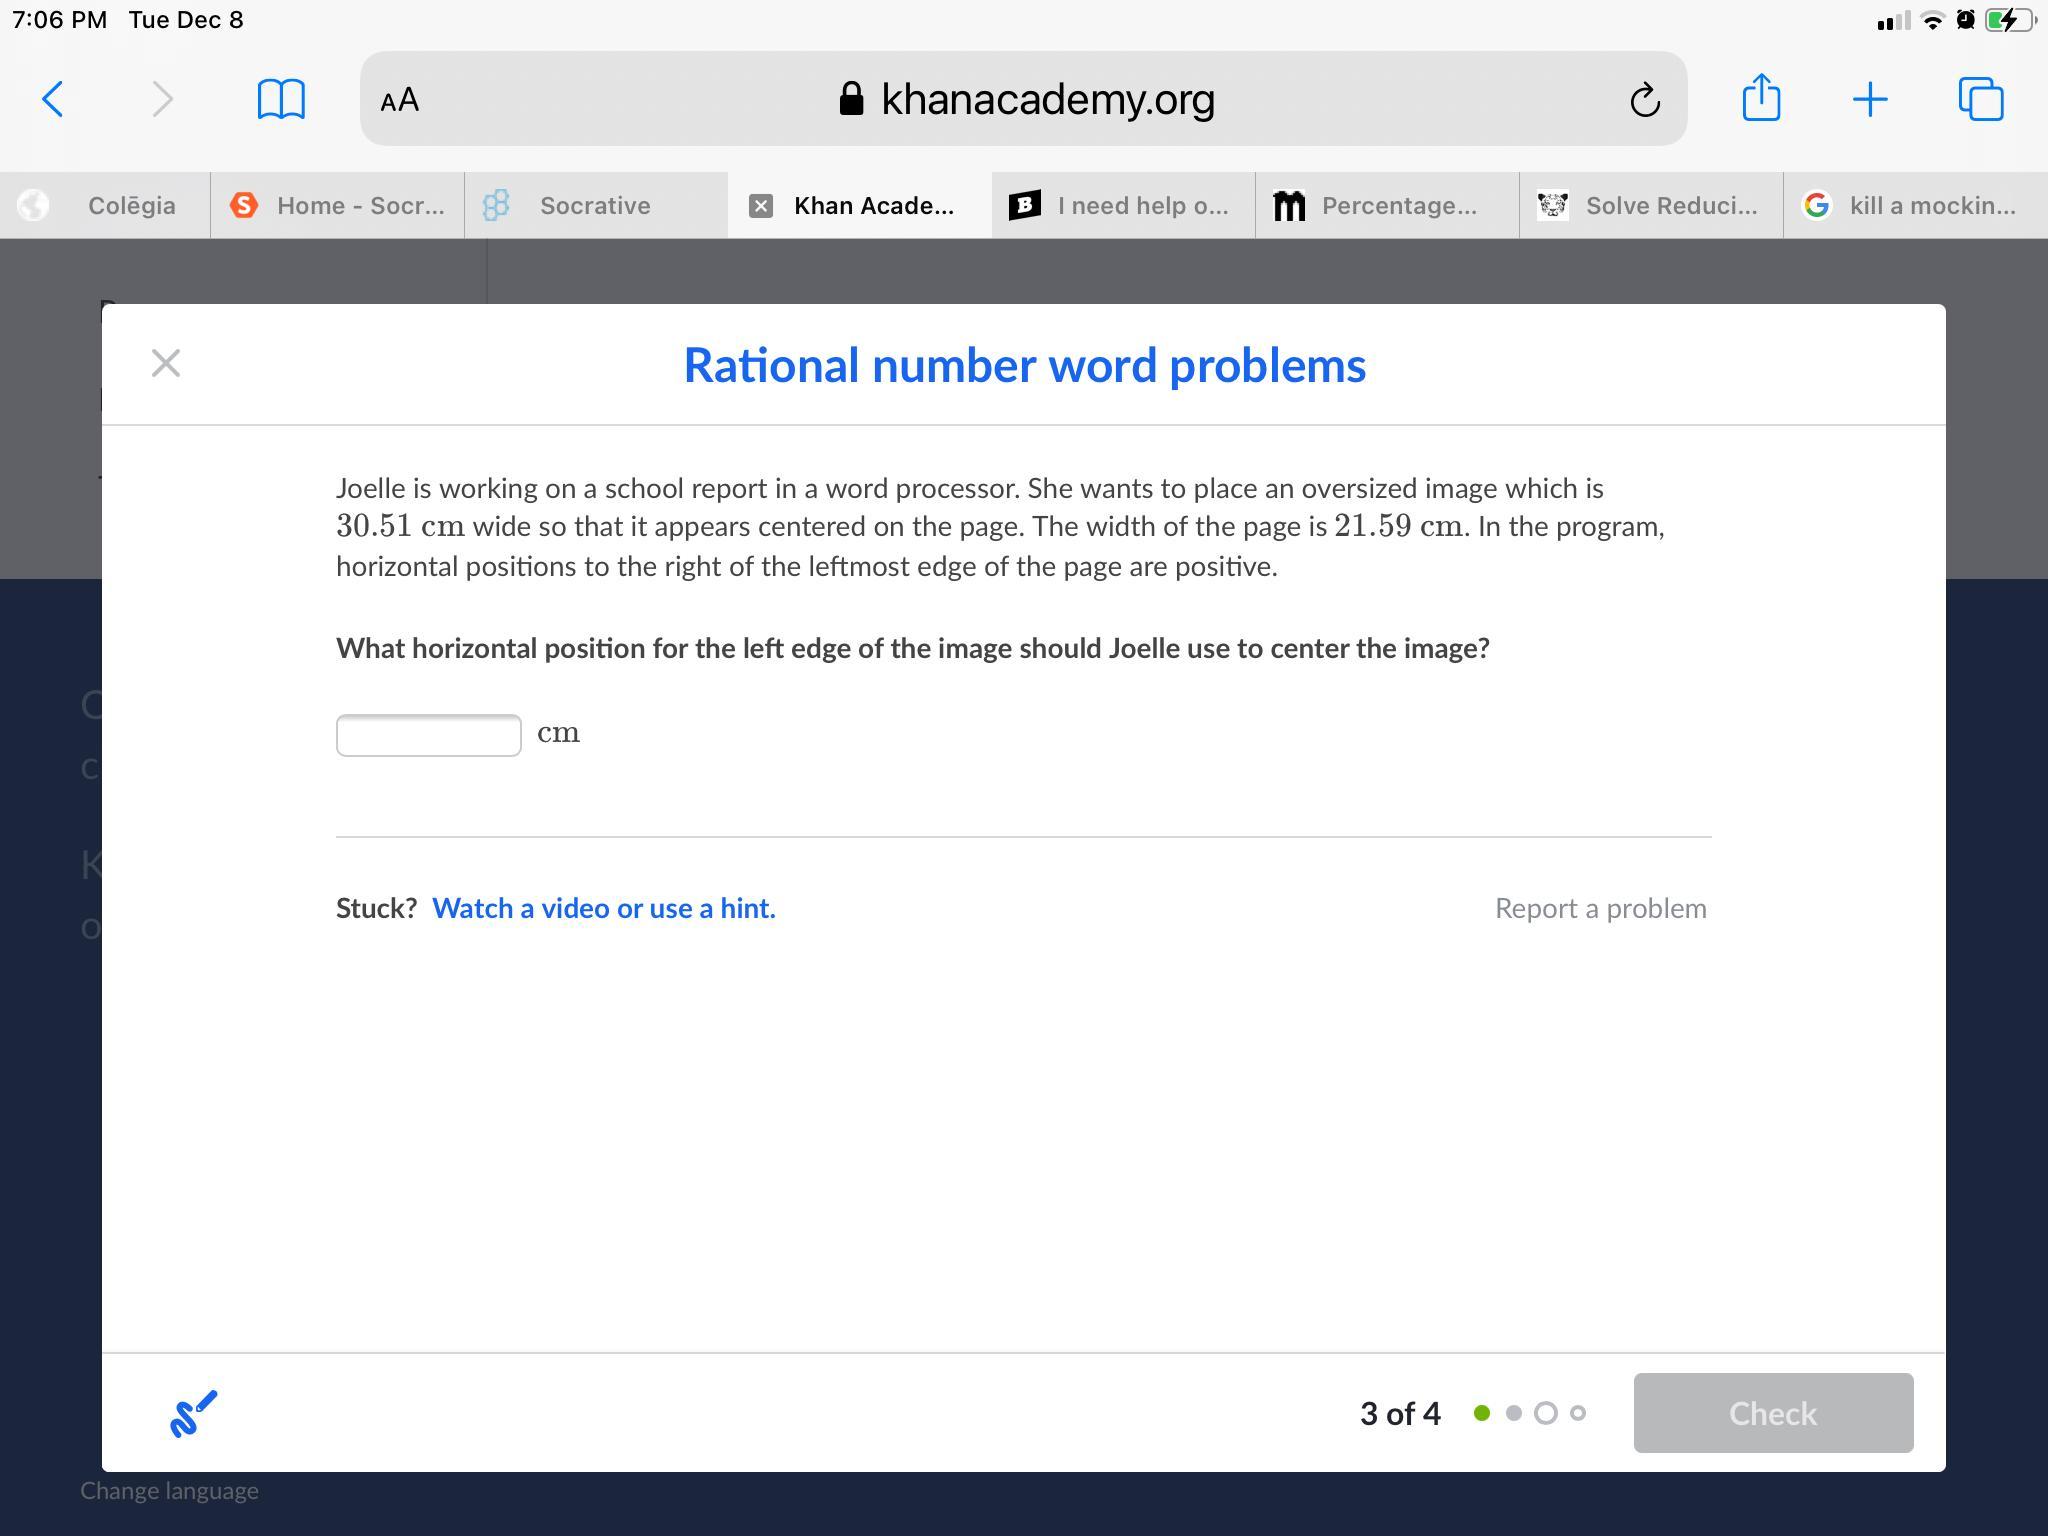Tap the Safari back arrow
Image resolution: width=2048 pixels, height=1536 pixels.
click(53, 99)
